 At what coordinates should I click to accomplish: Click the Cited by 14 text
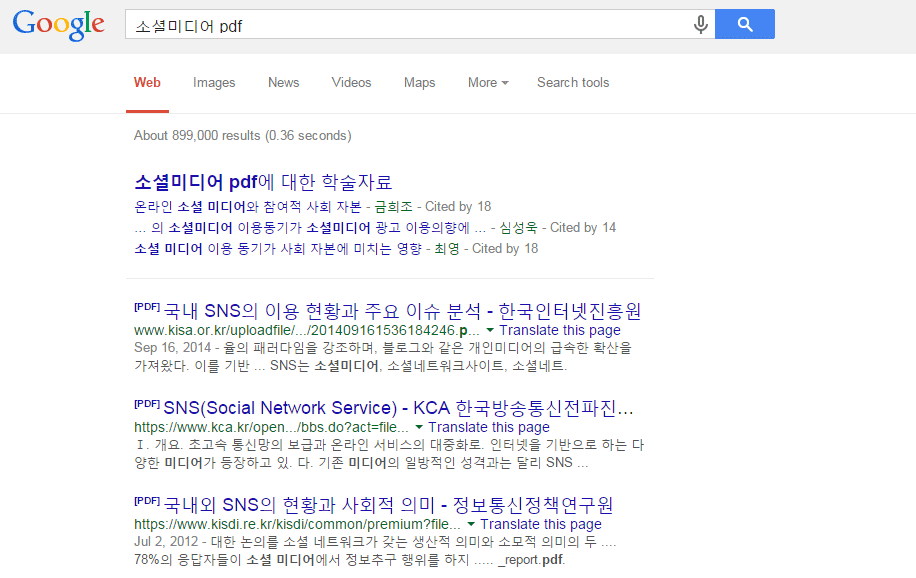coord(583,228)
